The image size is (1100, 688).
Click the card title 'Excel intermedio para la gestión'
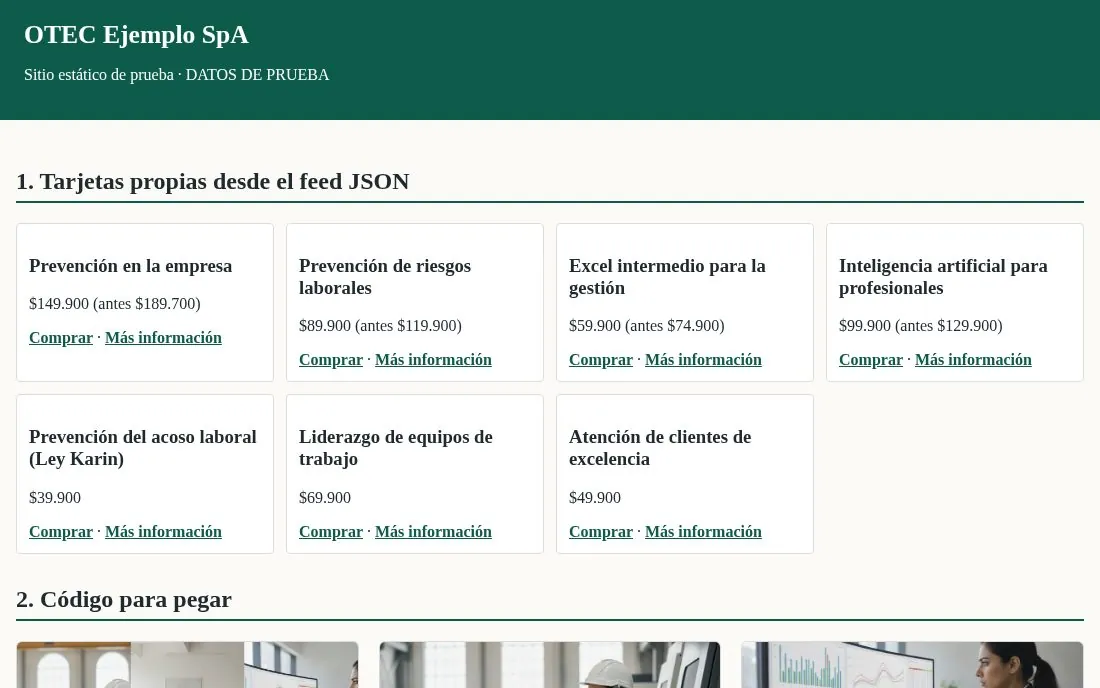[667, 277]
